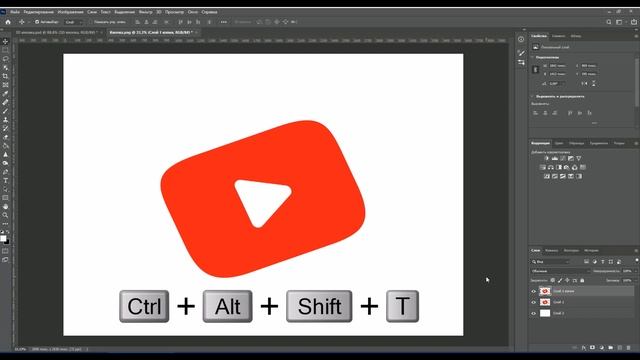Select the Слой 1 копия layer thumbnail
Viewport: 640px width, 360px height.
click(x=545, y=291)
